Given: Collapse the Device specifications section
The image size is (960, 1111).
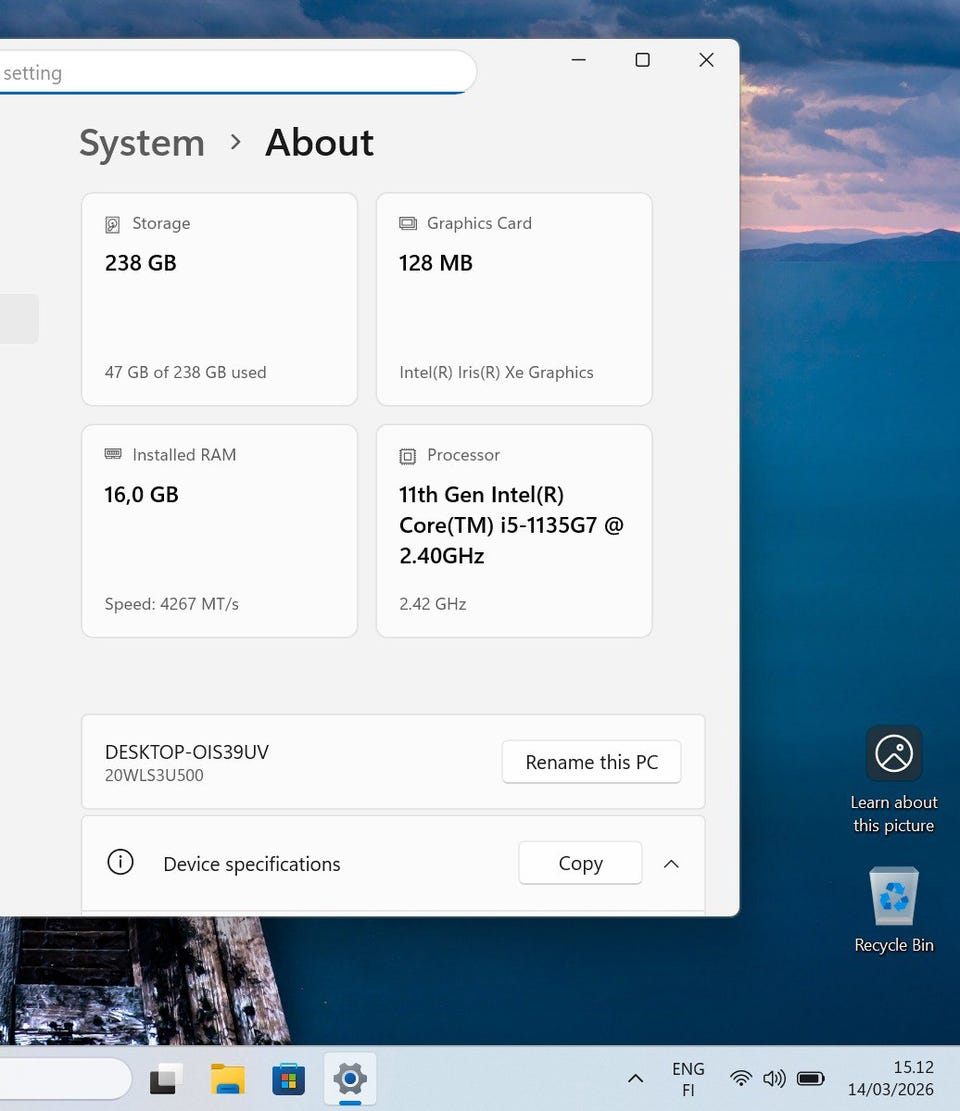Looking at the screenshot, I should (x=671, y=864).
